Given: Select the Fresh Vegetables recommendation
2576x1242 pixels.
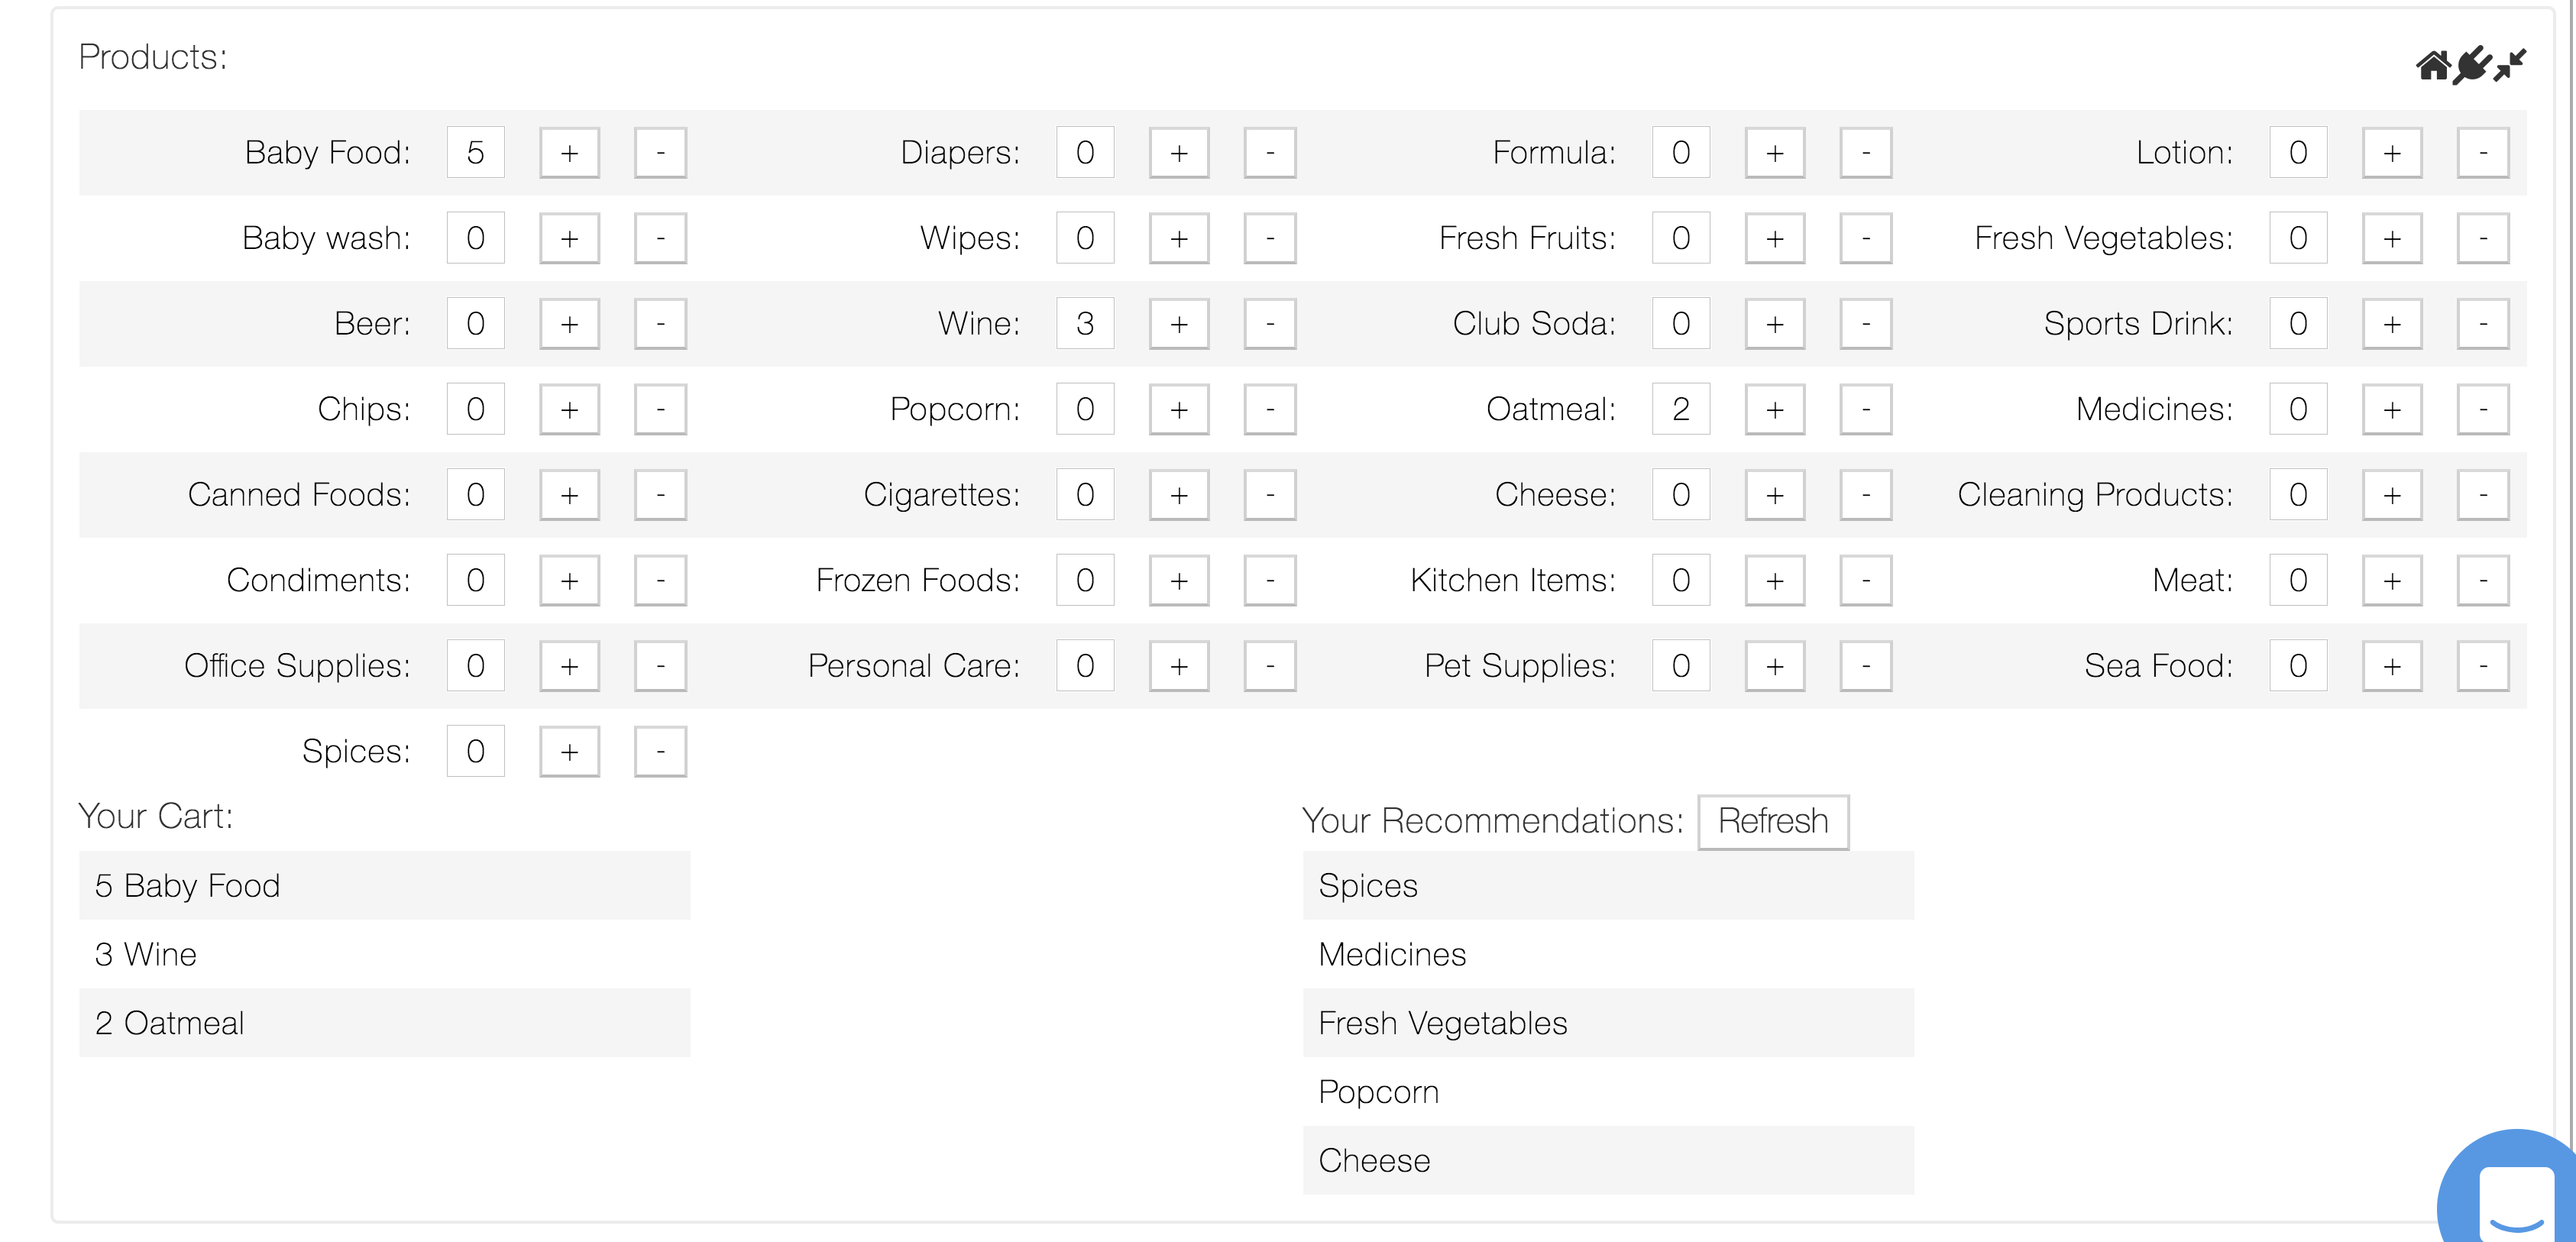Looking at the screenshot, I should (x=1607, y=1023).
